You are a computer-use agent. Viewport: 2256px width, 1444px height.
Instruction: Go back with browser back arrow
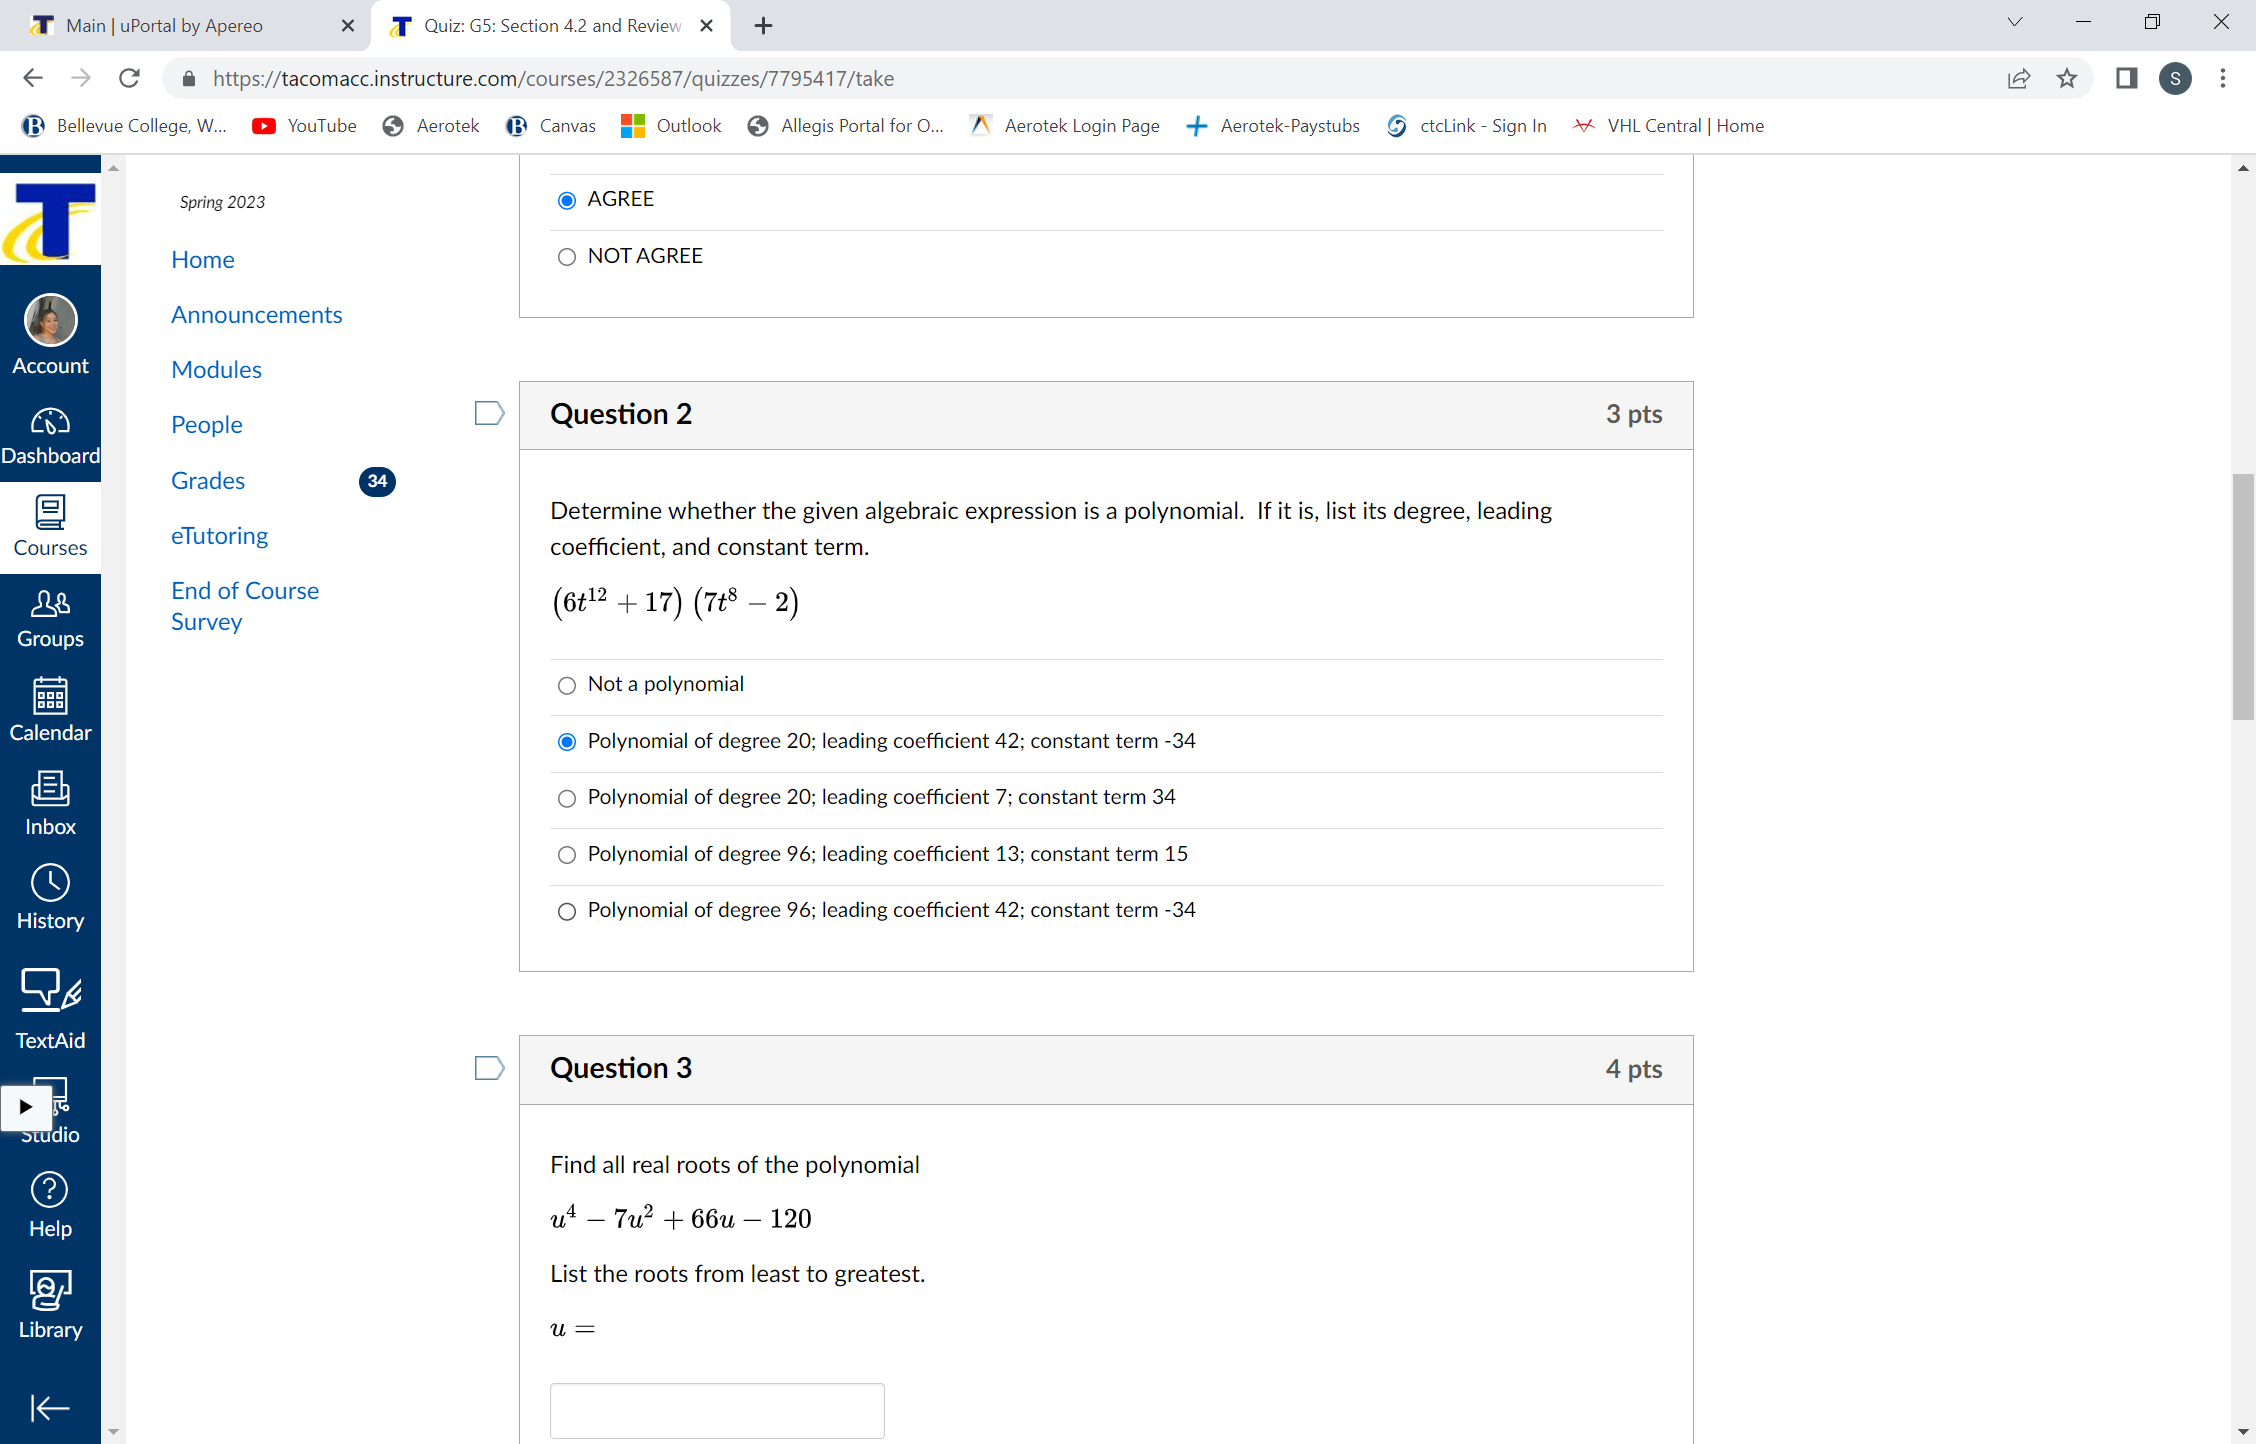click(x=33, y=78)
